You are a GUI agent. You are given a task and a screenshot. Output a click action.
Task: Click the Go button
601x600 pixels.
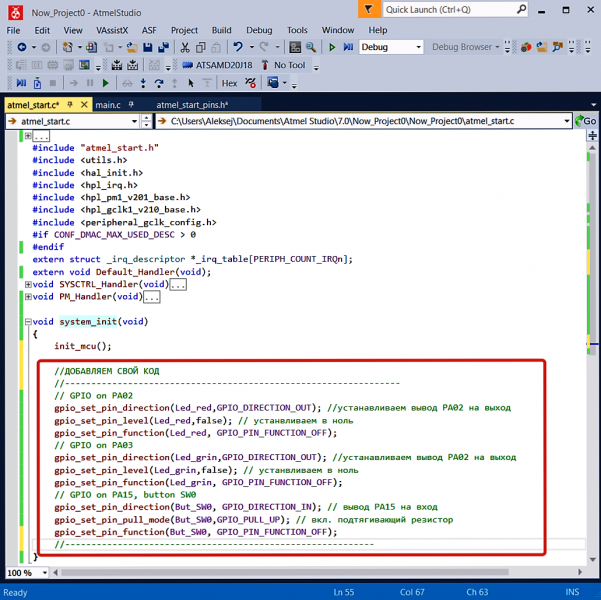pyautogui.click(x=586, y=121)
